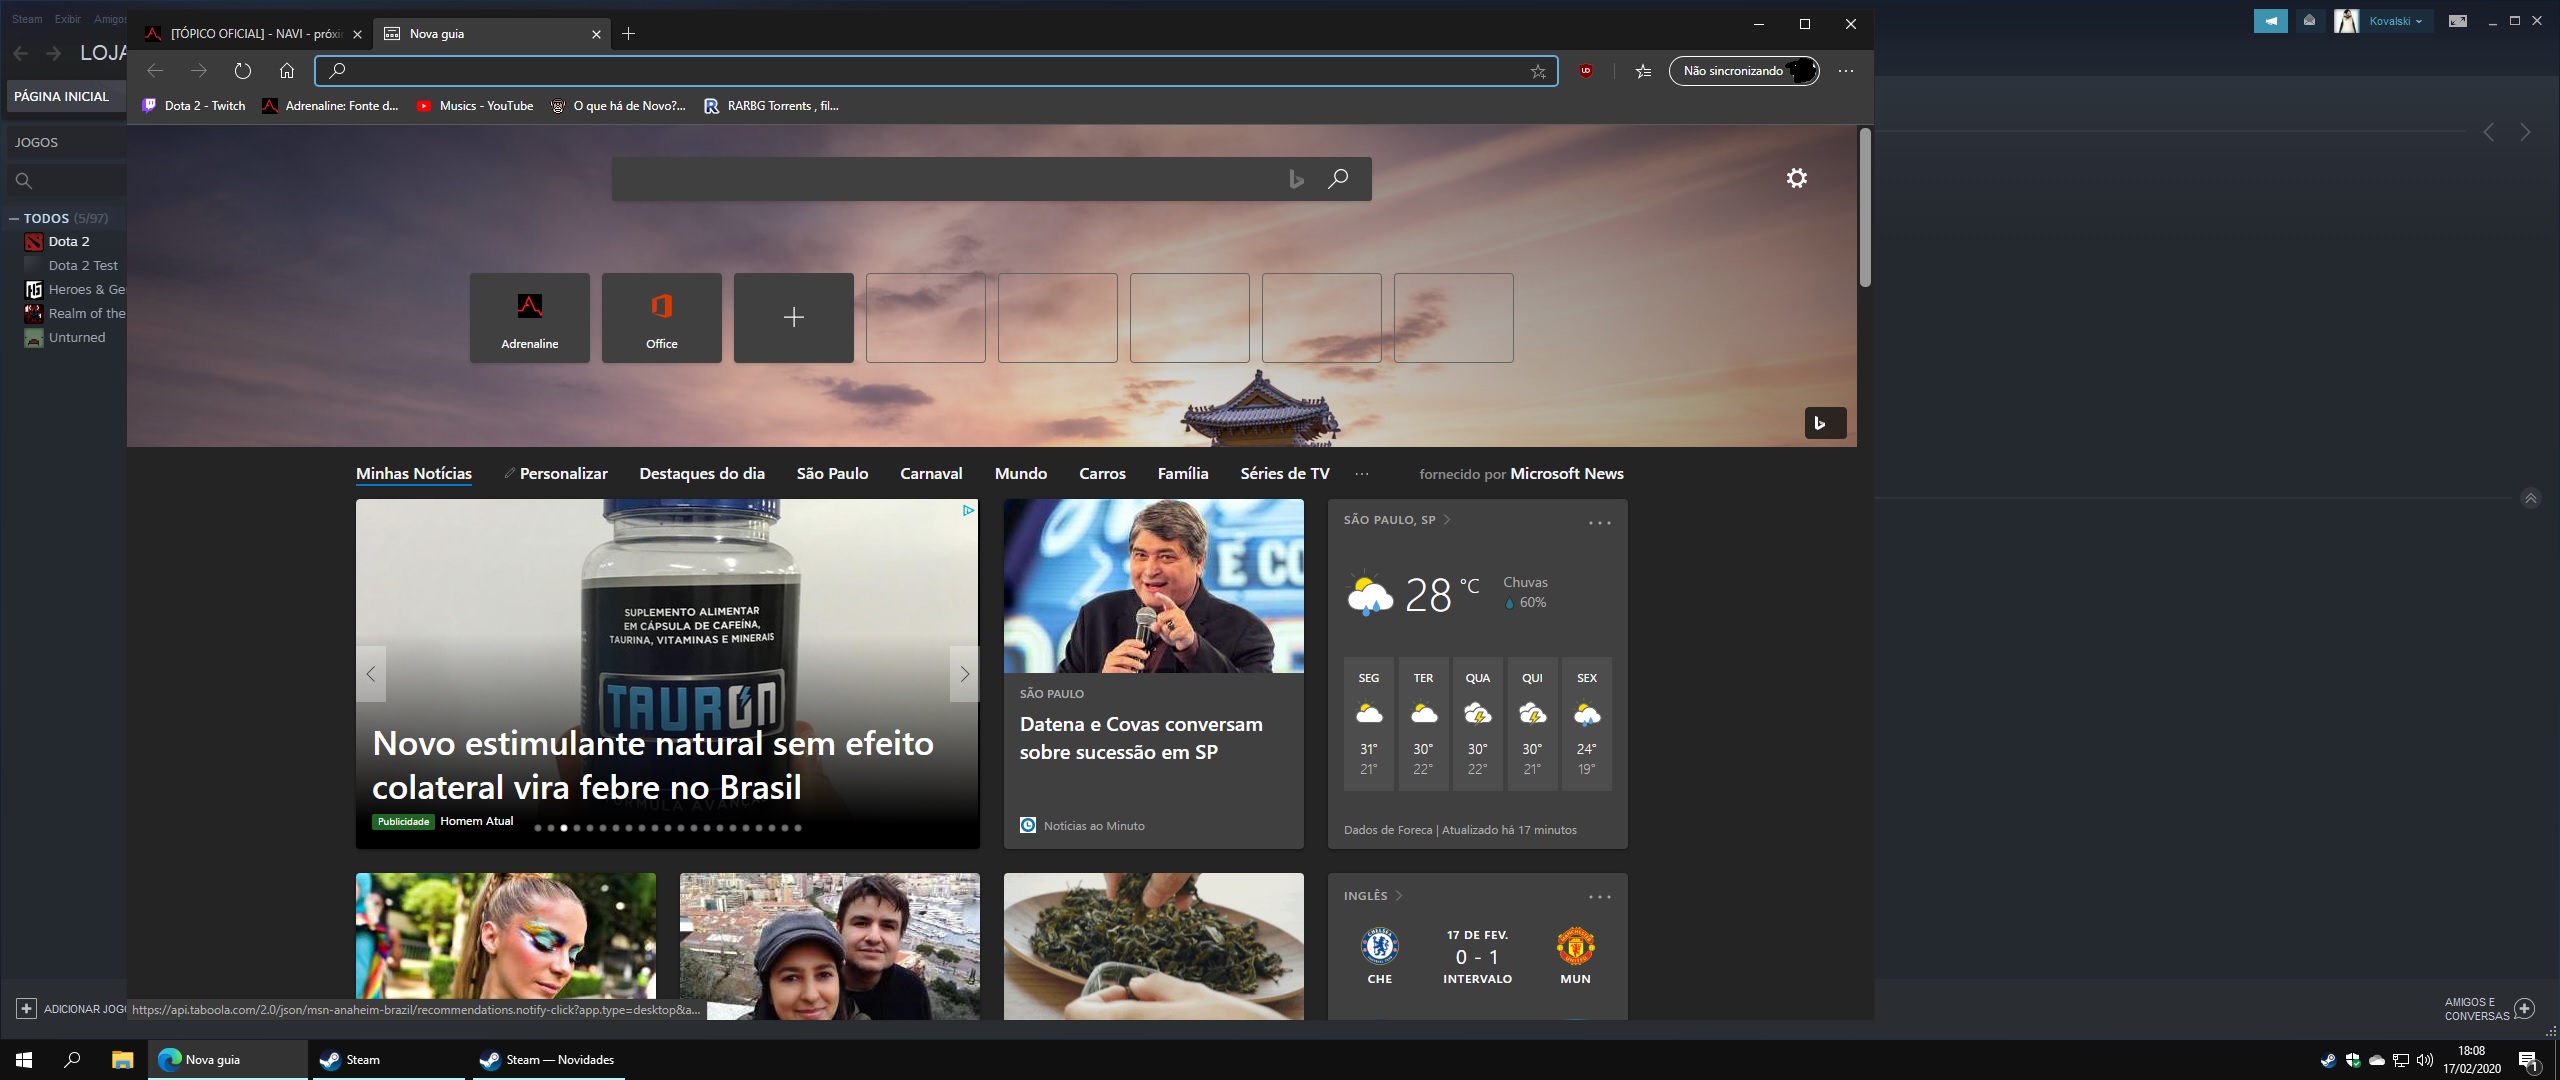
Task: Advance news carousel with right arrow
Action: pos(964,674)
